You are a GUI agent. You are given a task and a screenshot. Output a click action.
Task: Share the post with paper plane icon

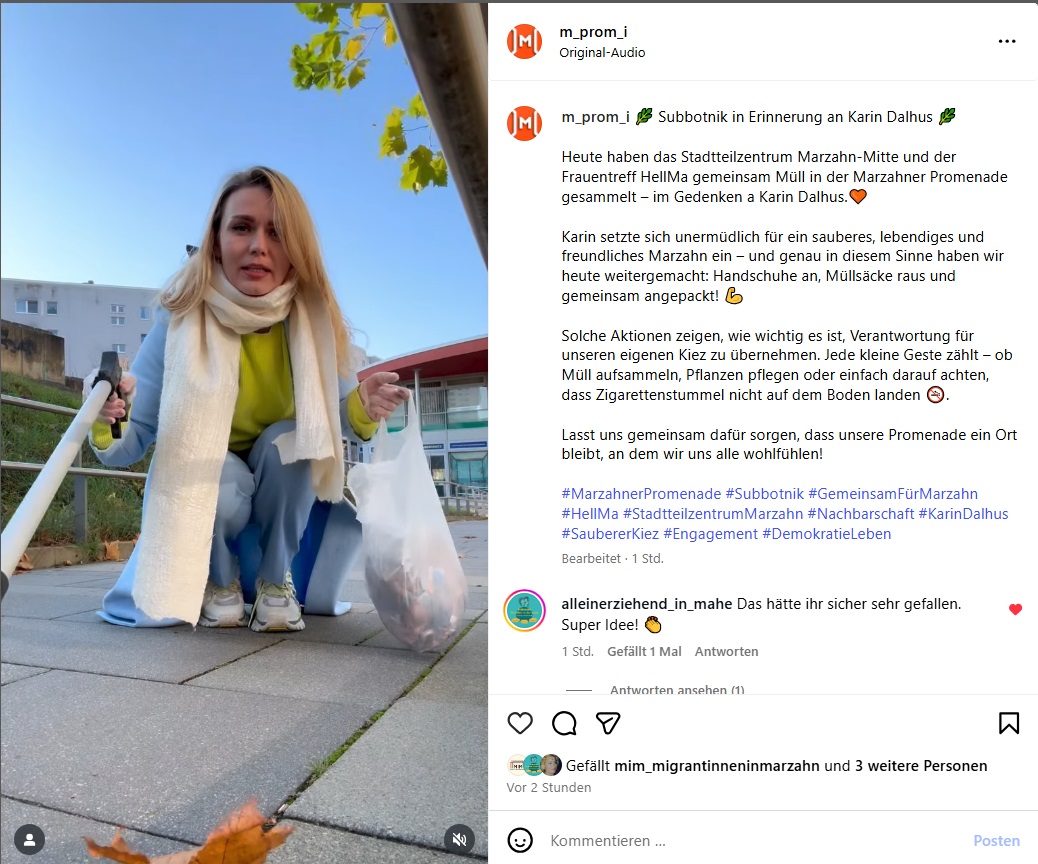click(x=608, y=723)
